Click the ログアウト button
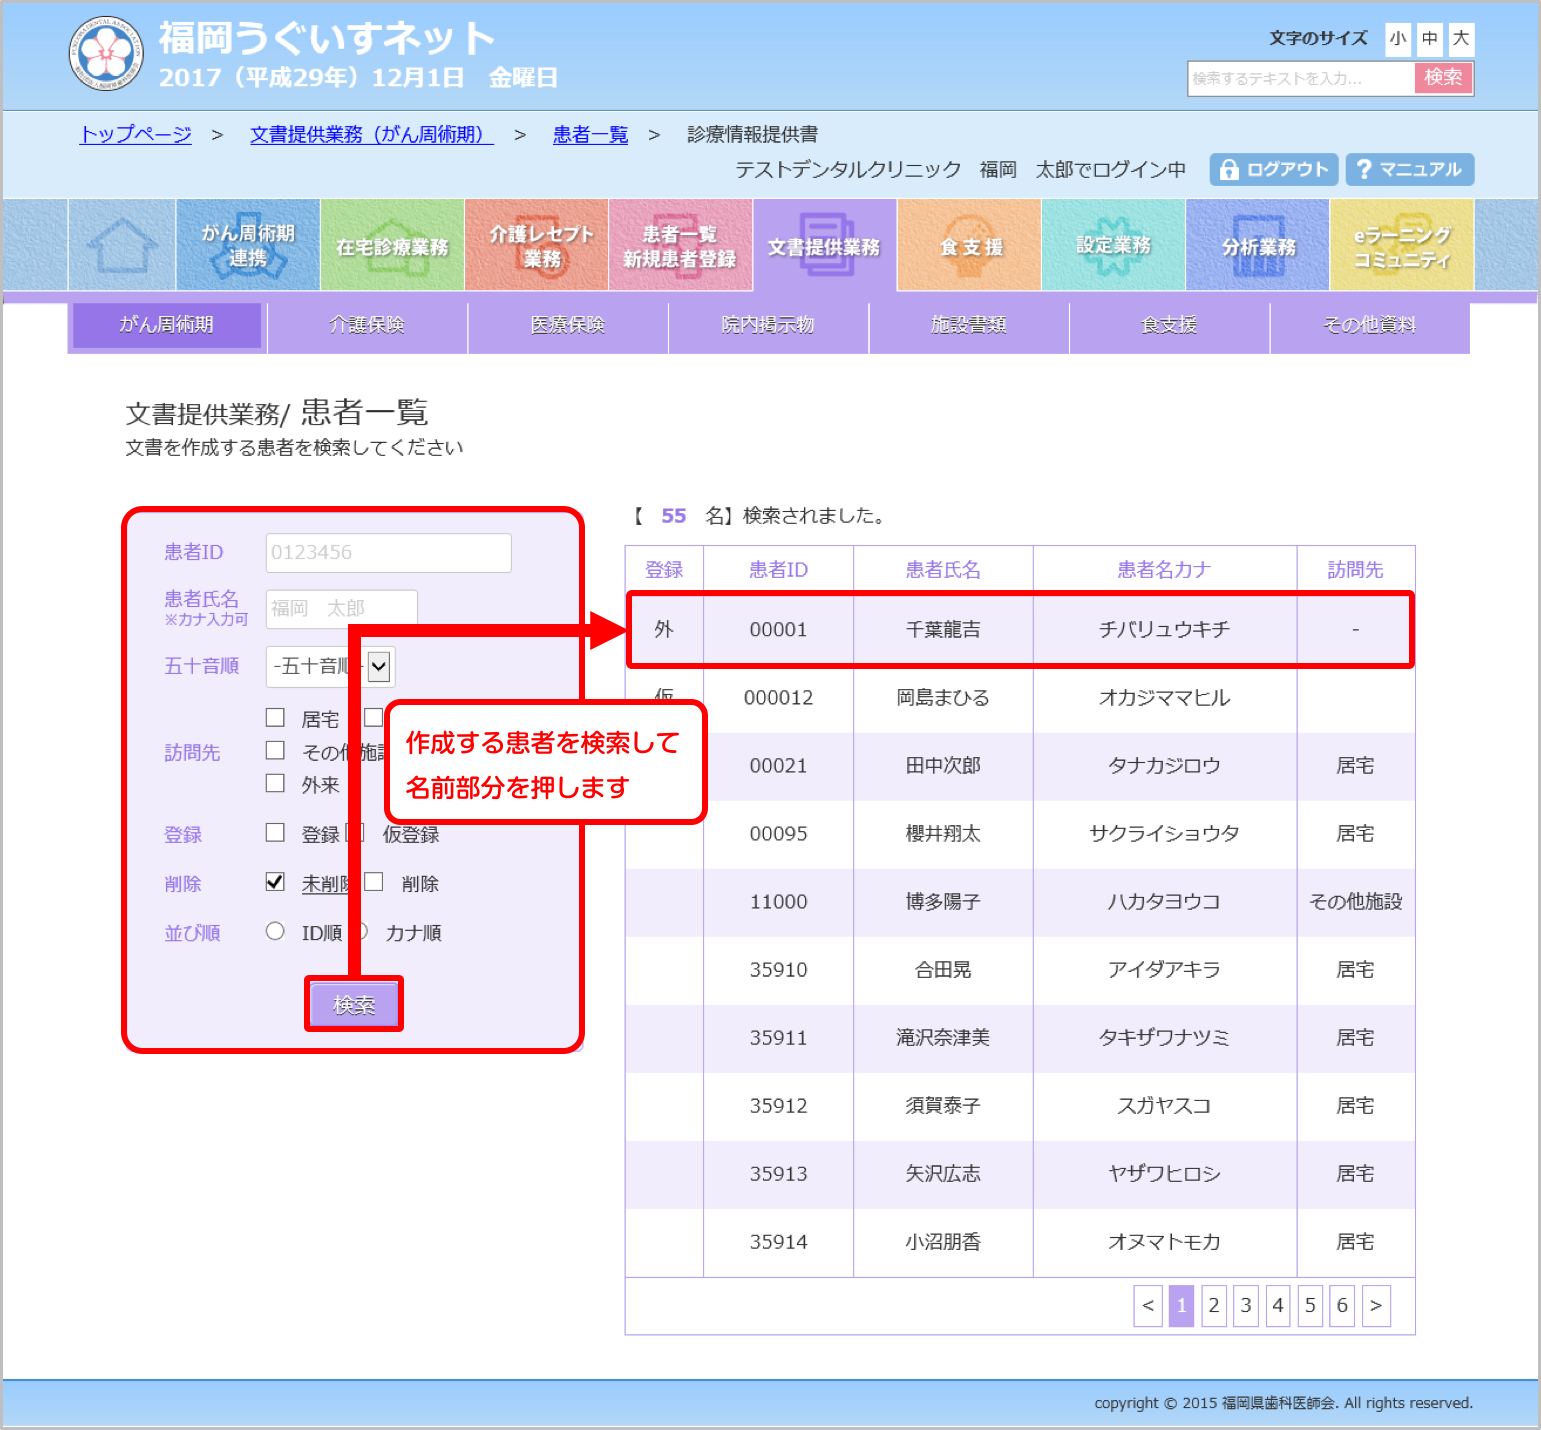Viewport: 1541px width, 1430px height. tap(1274, 170)
